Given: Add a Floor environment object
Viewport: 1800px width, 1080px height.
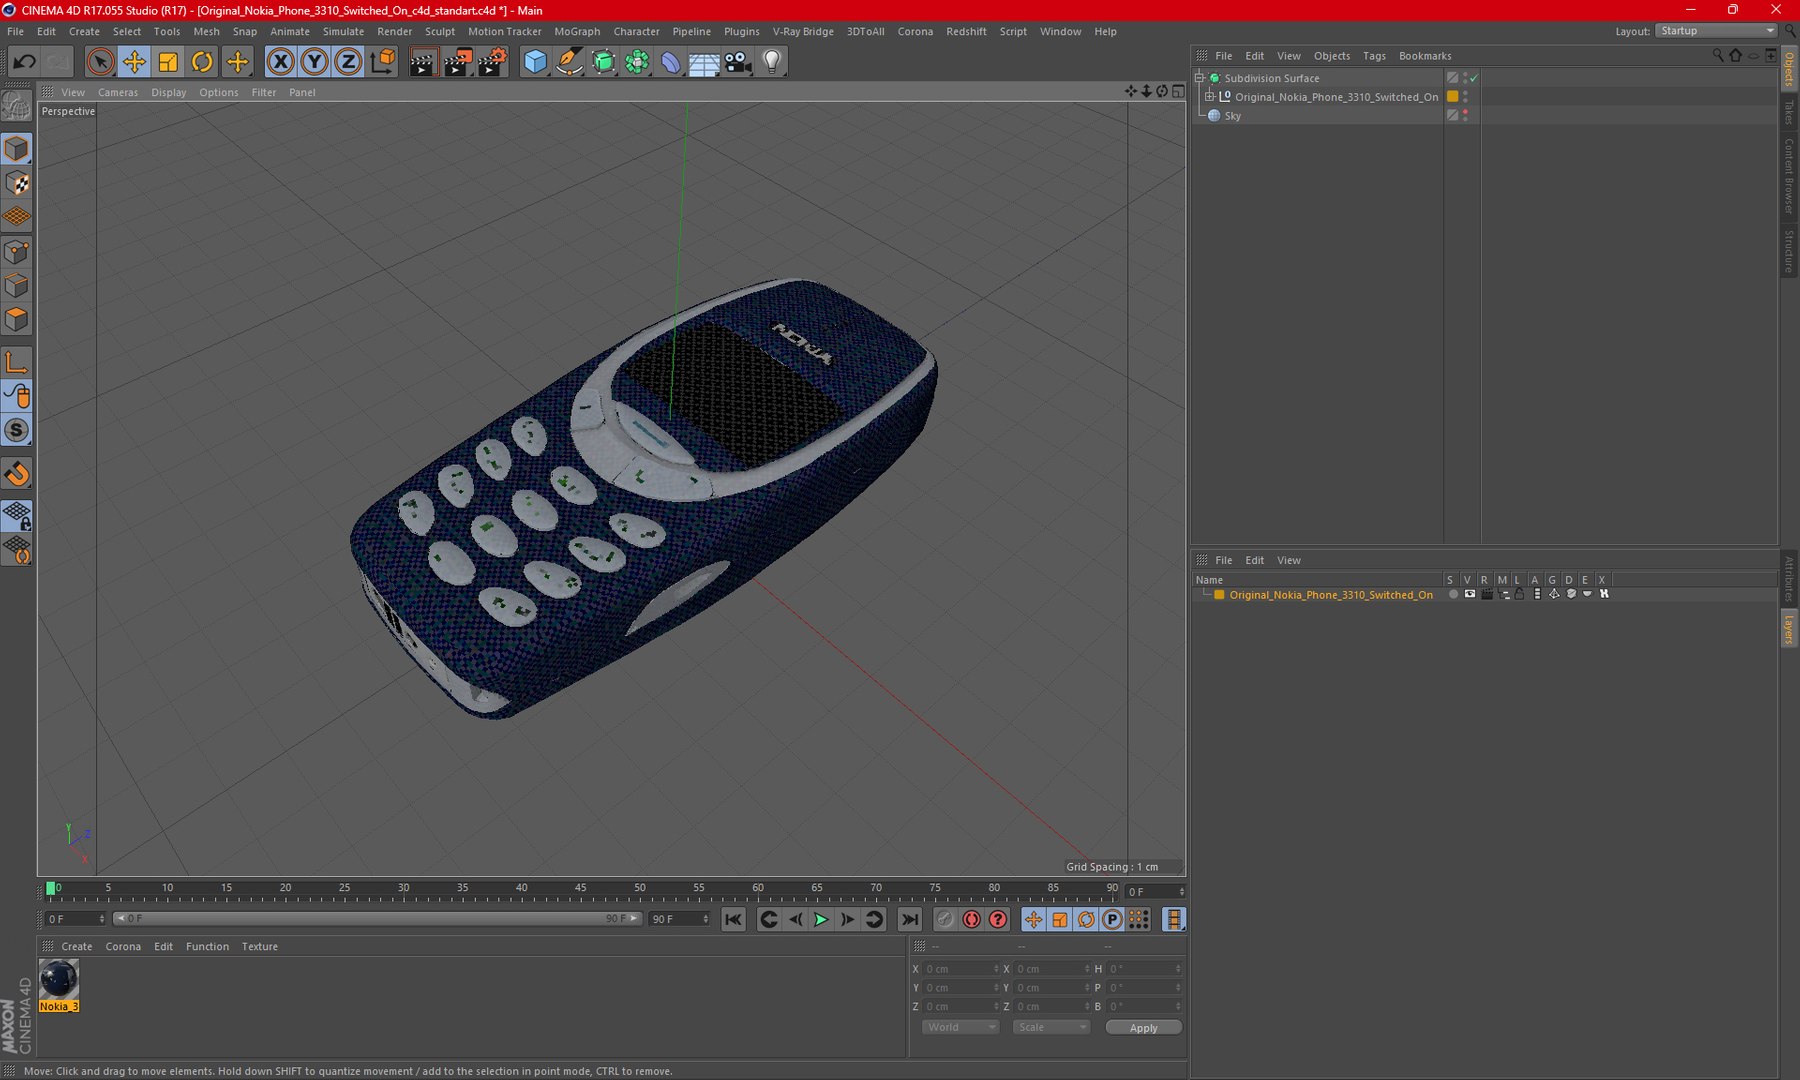Looking at the screenshot, I should pos(704,62).
